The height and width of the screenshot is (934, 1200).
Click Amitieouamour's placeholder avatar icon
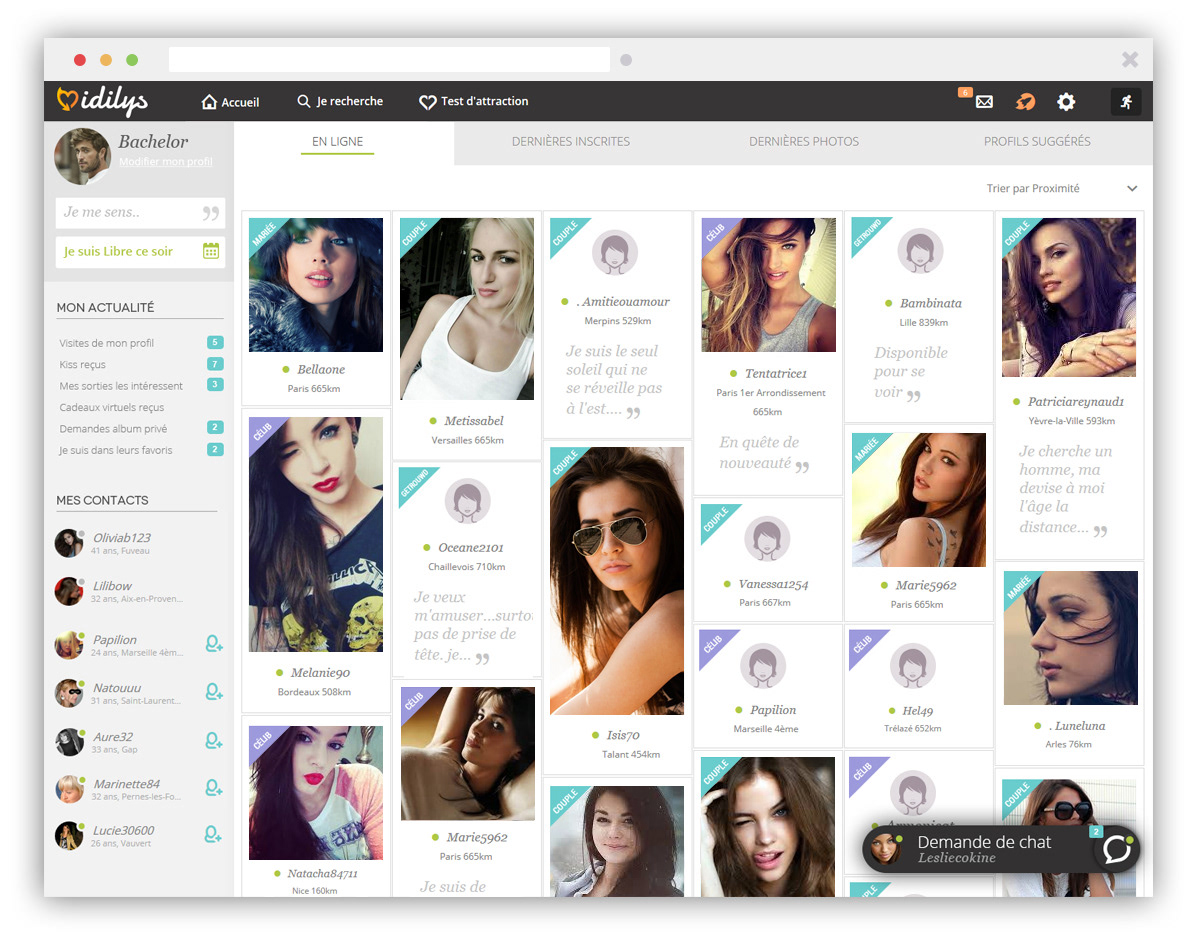point(616,252)
